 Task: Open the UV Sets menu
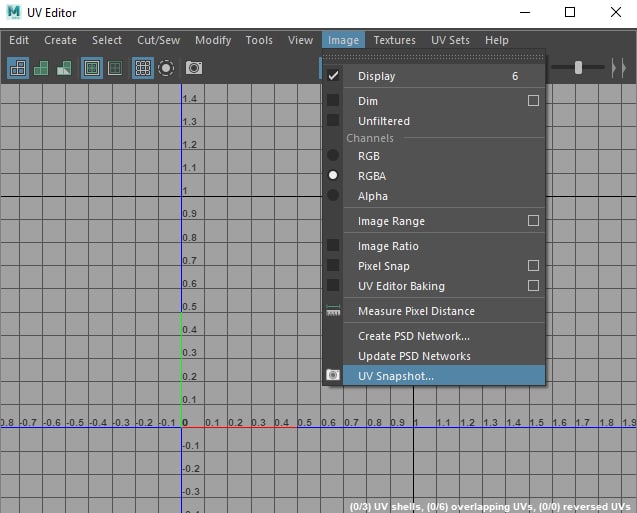coord(450,40)
